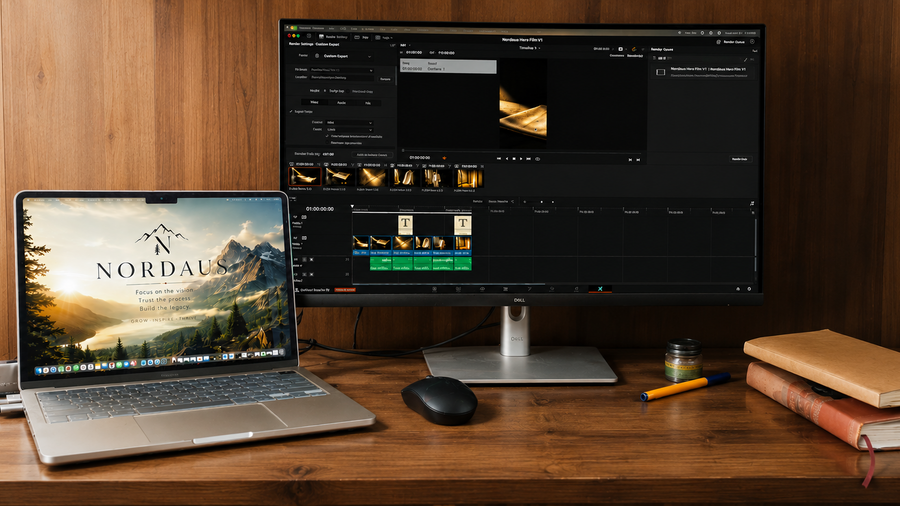
Task: Jump to first frame in viewer transport
Action: (499, 159)
